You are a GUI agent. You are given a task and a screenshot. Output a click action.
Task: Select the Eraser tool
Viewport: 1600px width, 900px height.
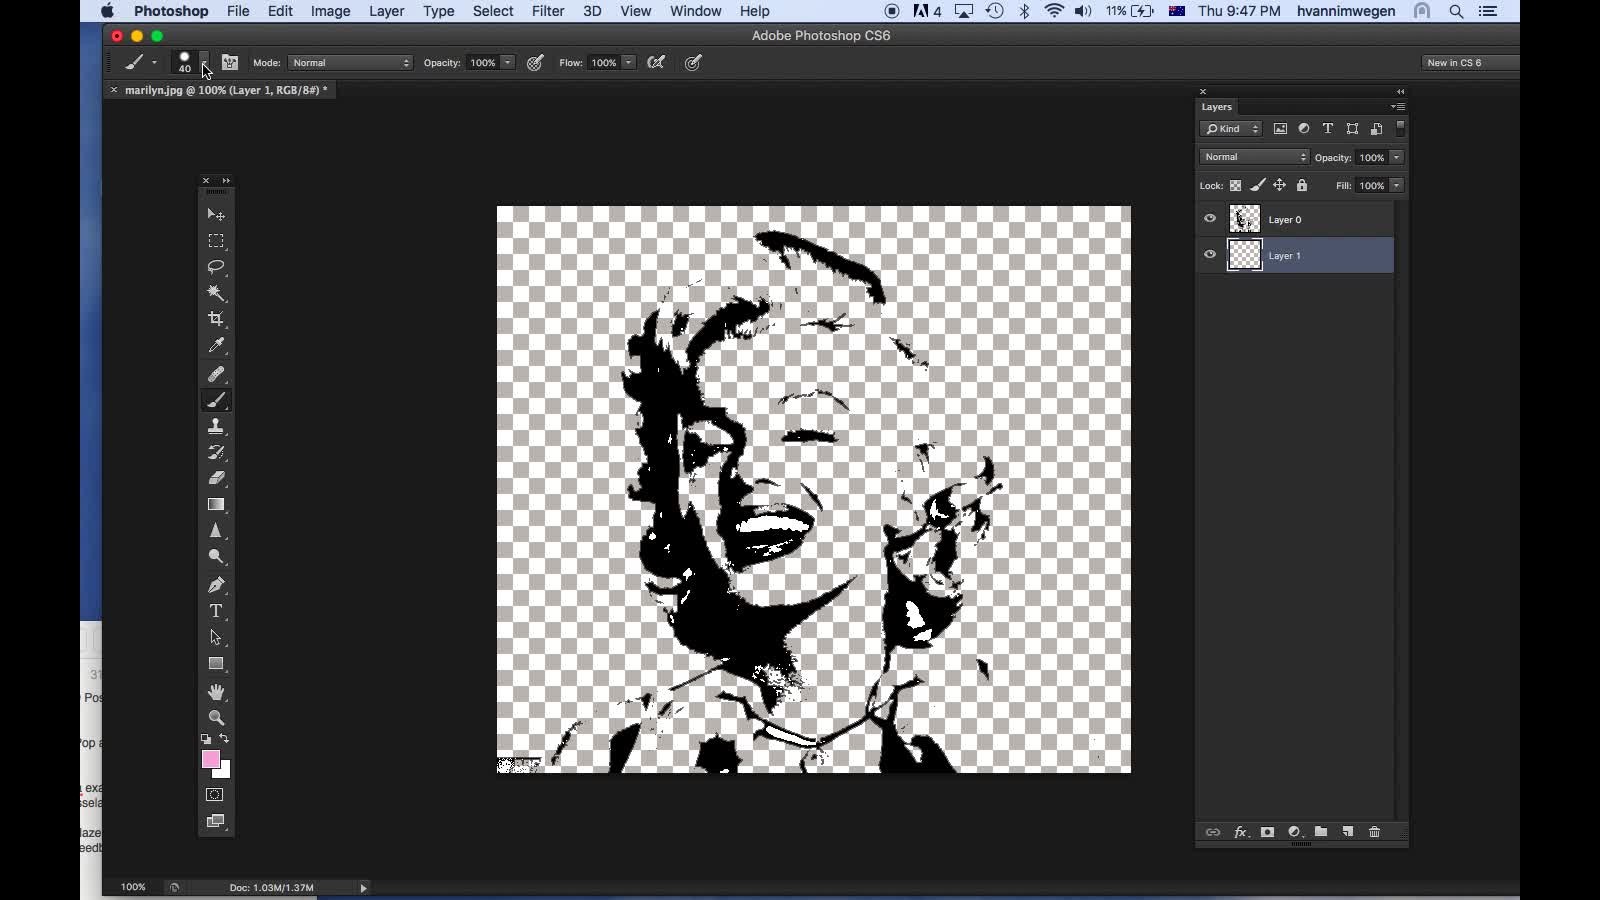tap(216, 478)
